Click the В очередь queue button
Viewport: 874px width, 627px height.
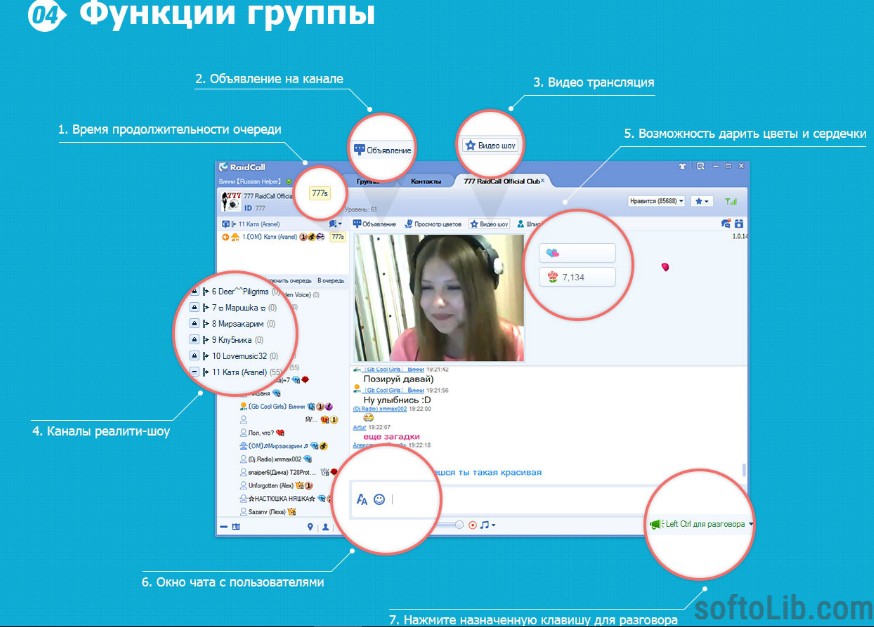click(x=331, y=280)
